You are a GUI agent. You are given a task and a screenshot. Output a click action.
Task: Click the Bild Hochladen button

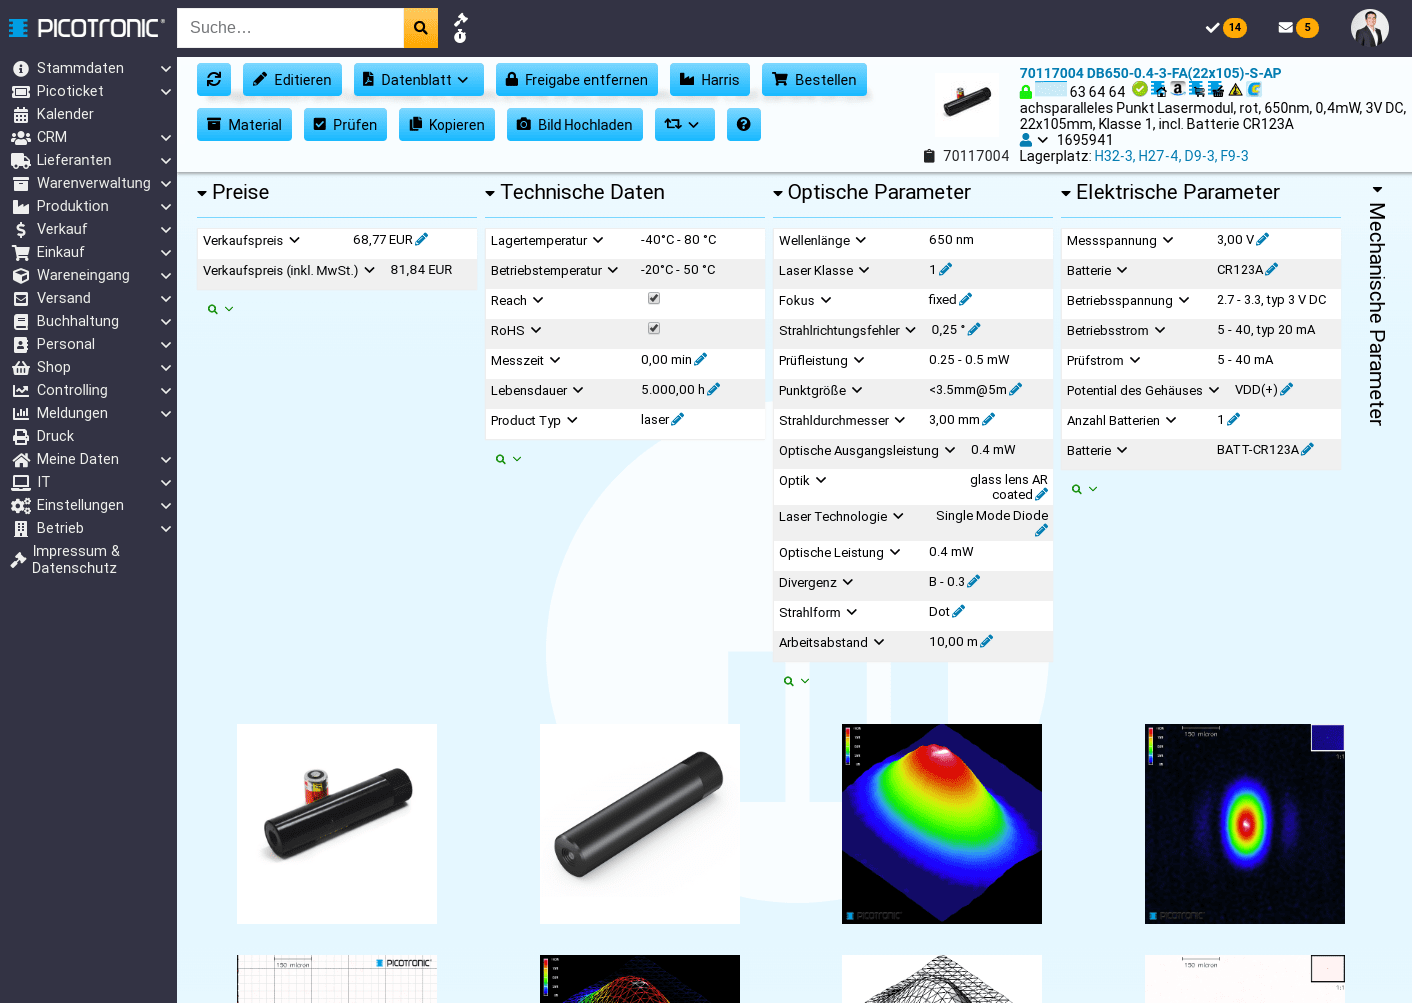click(575, 124)
